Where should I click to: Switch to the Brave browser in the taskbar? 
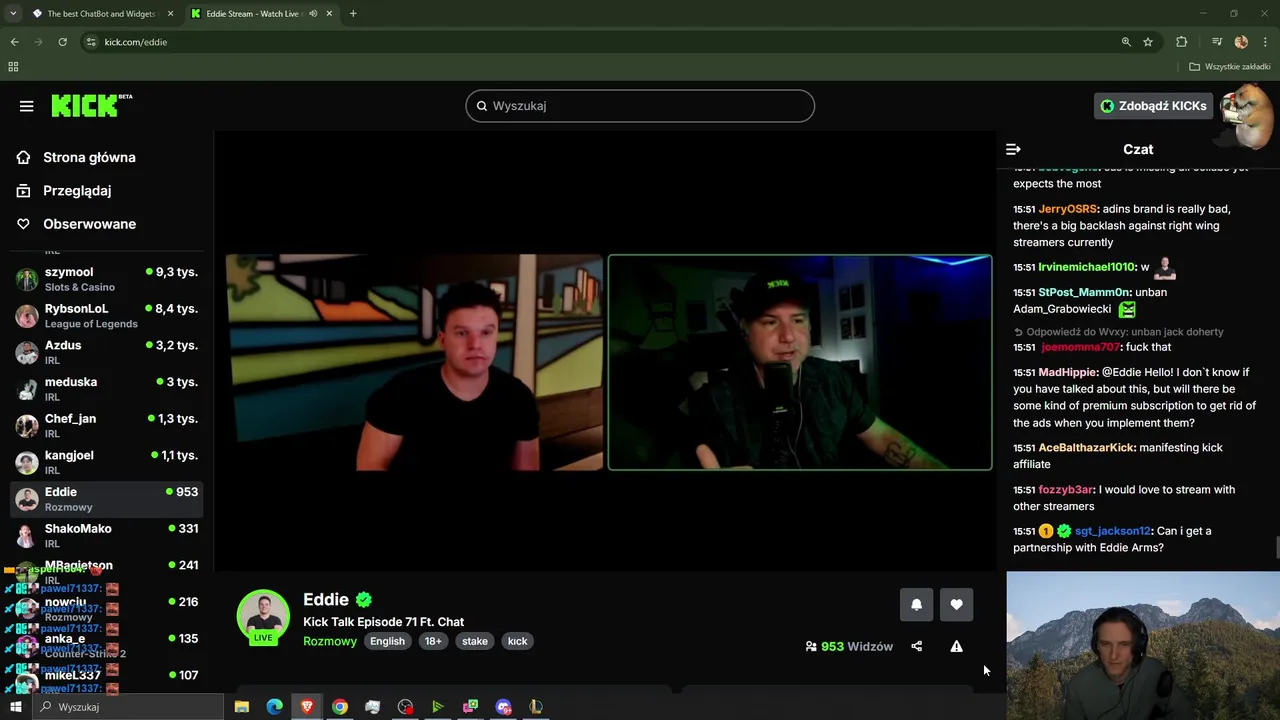click(x=307, y=707)
